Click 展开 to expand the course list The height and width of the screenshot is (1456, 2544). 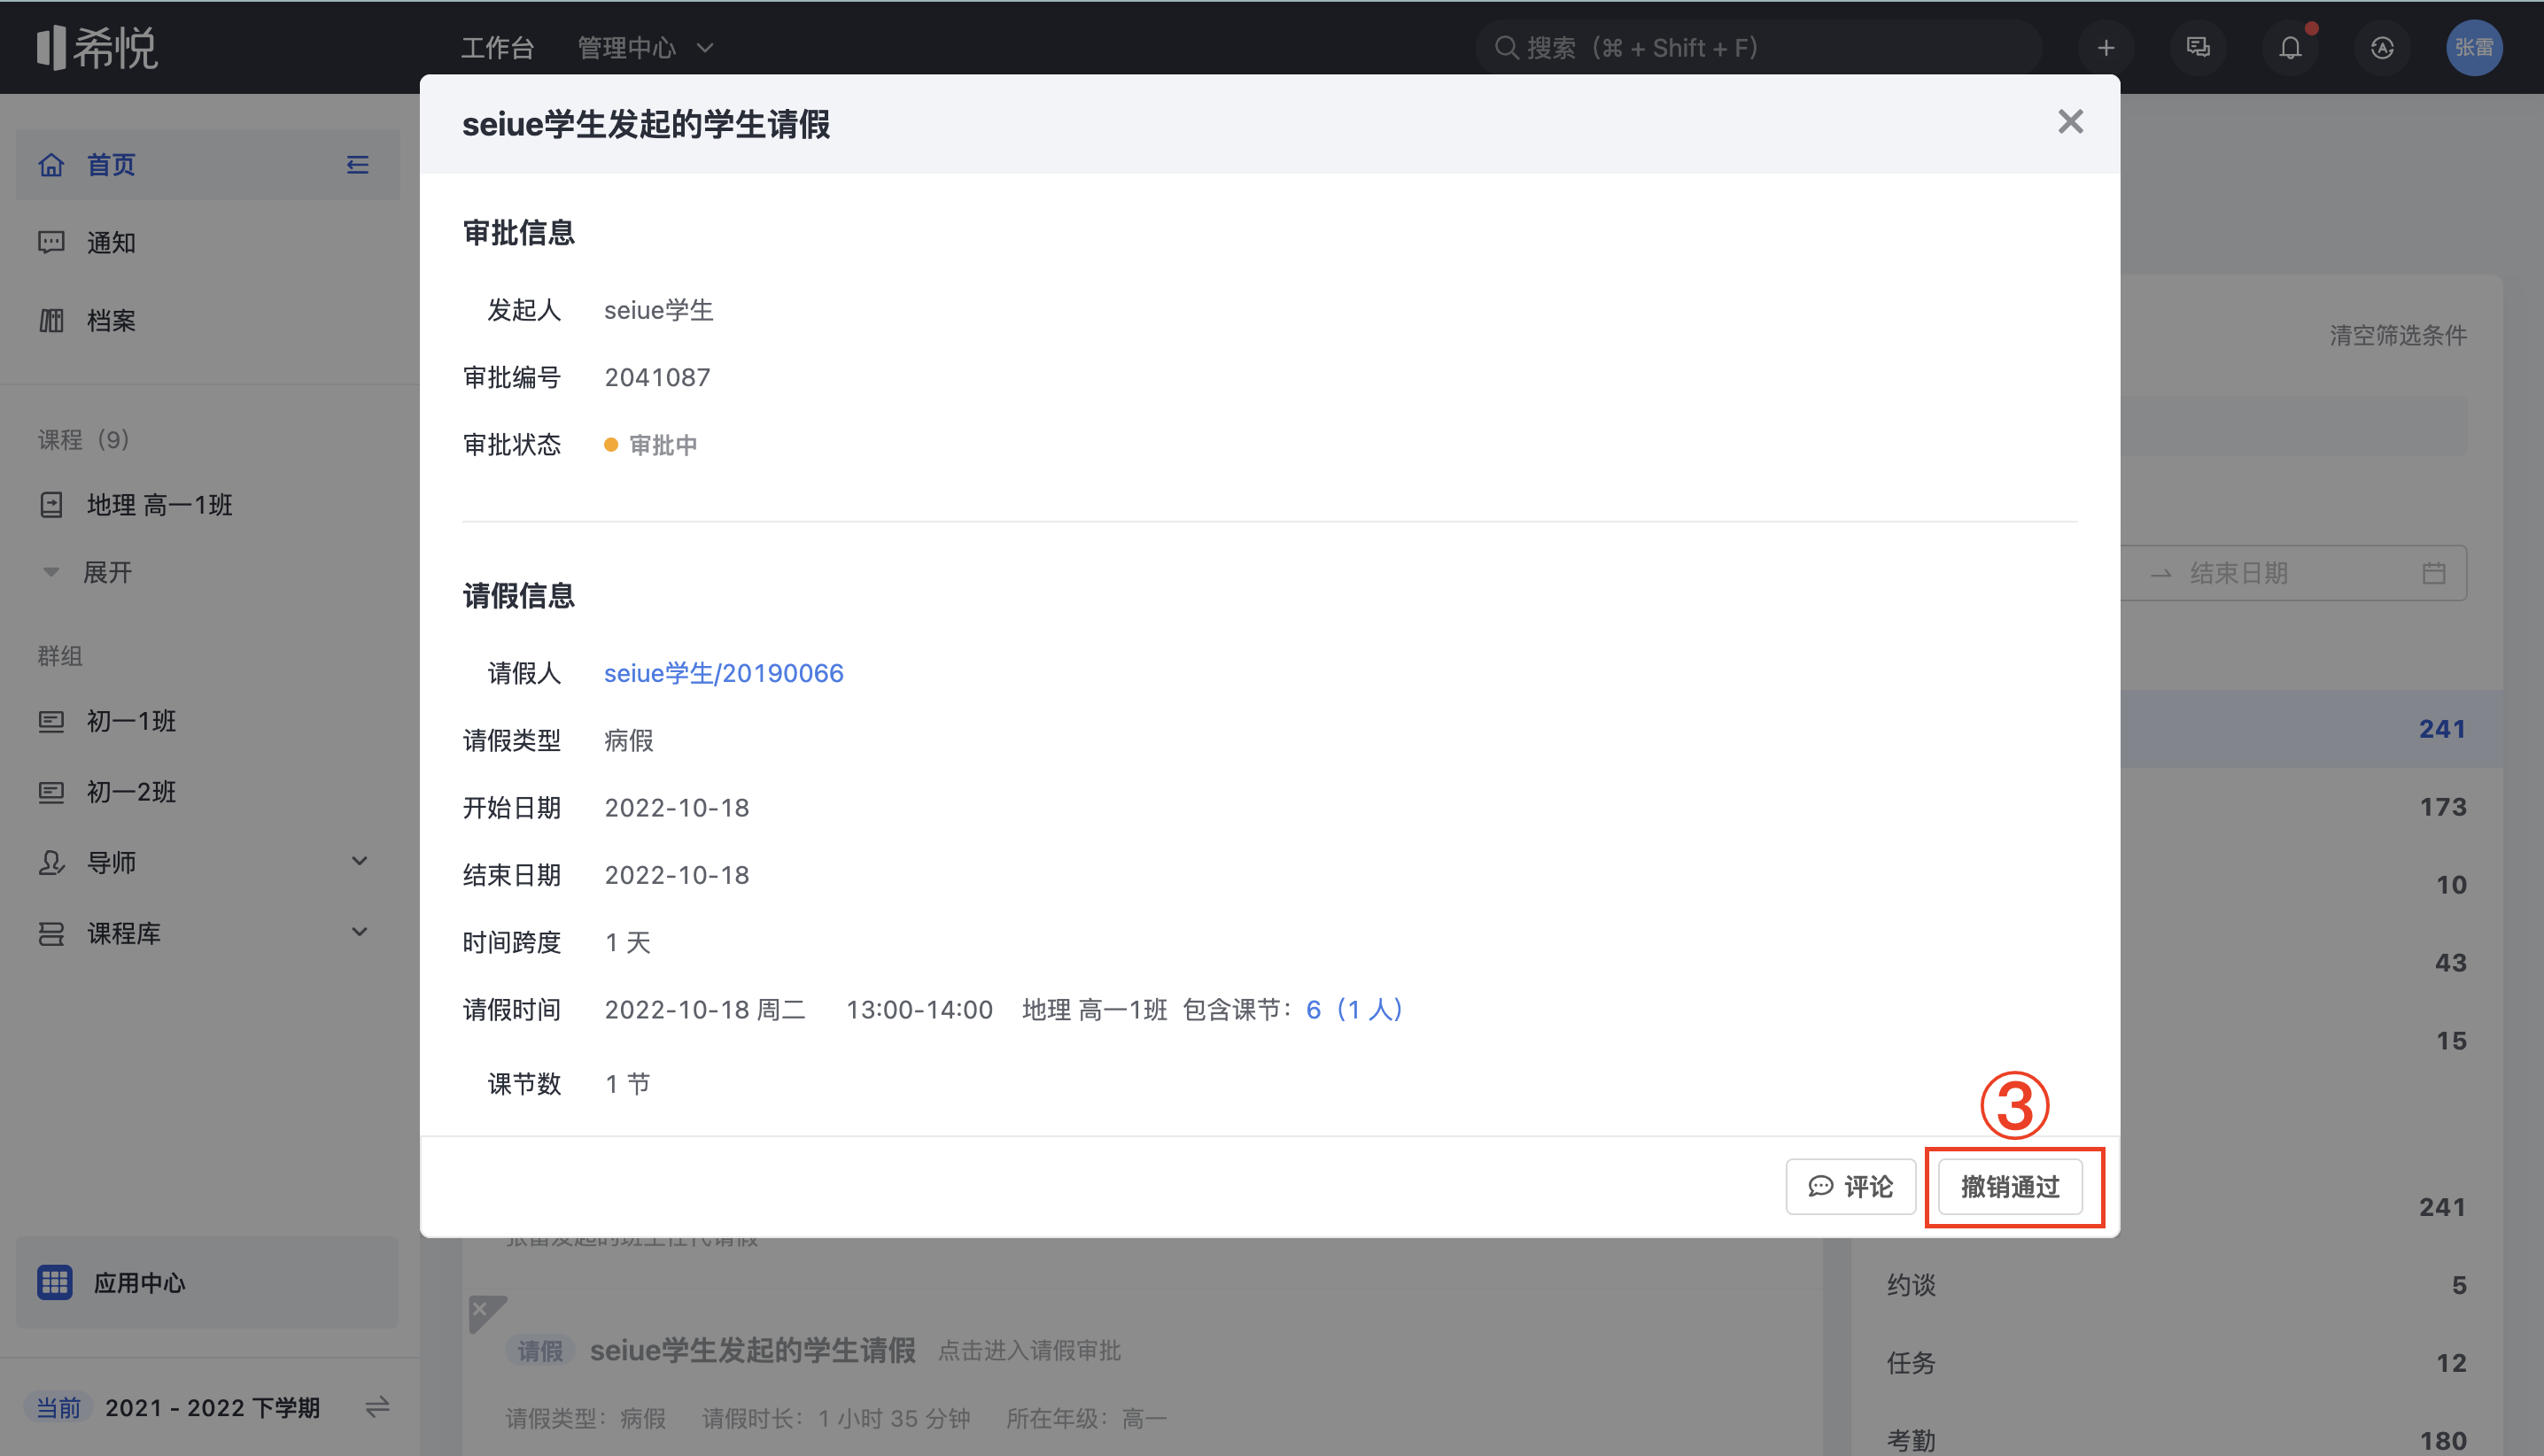106,573
